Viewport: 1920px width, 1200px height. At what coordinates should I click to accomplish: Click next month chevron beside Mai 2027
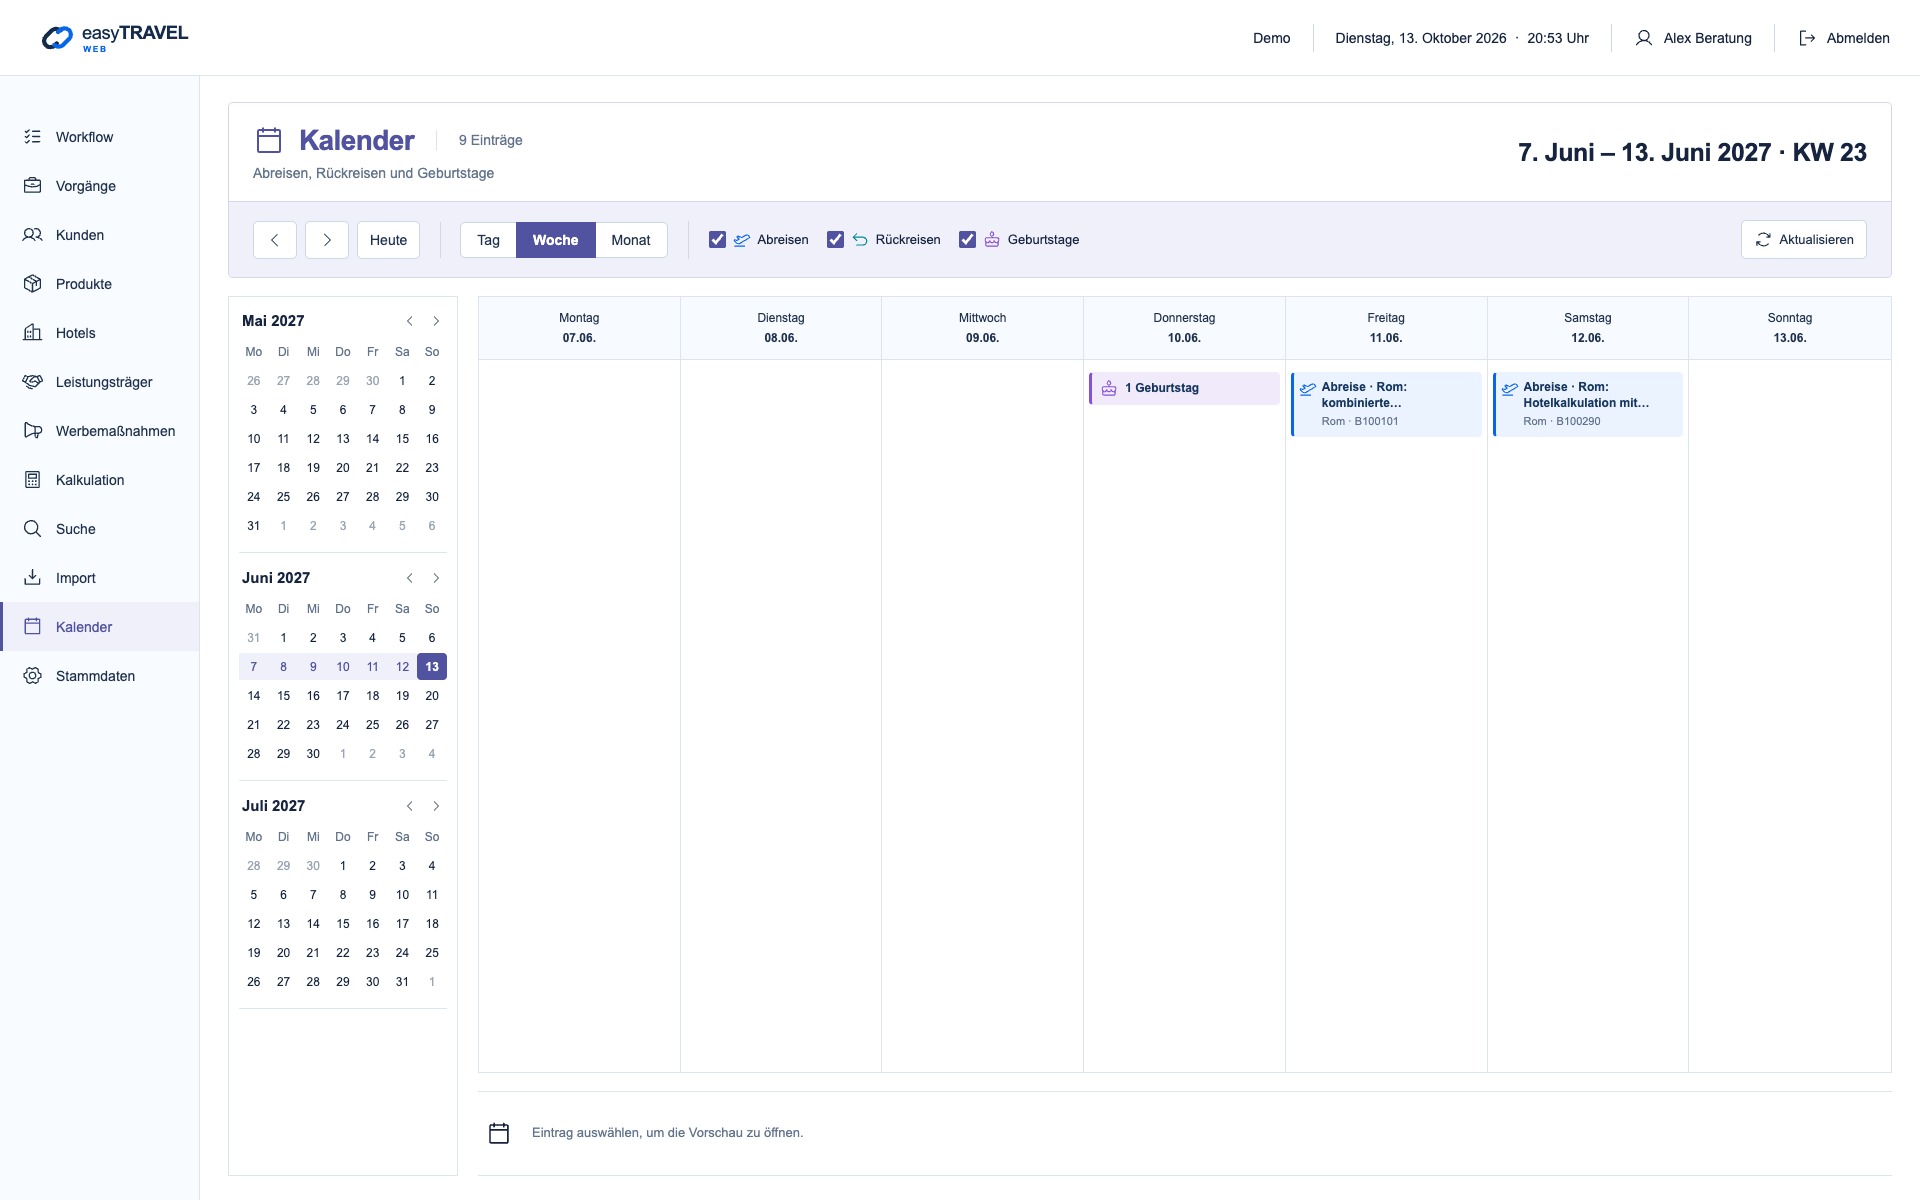coord(436,321)
